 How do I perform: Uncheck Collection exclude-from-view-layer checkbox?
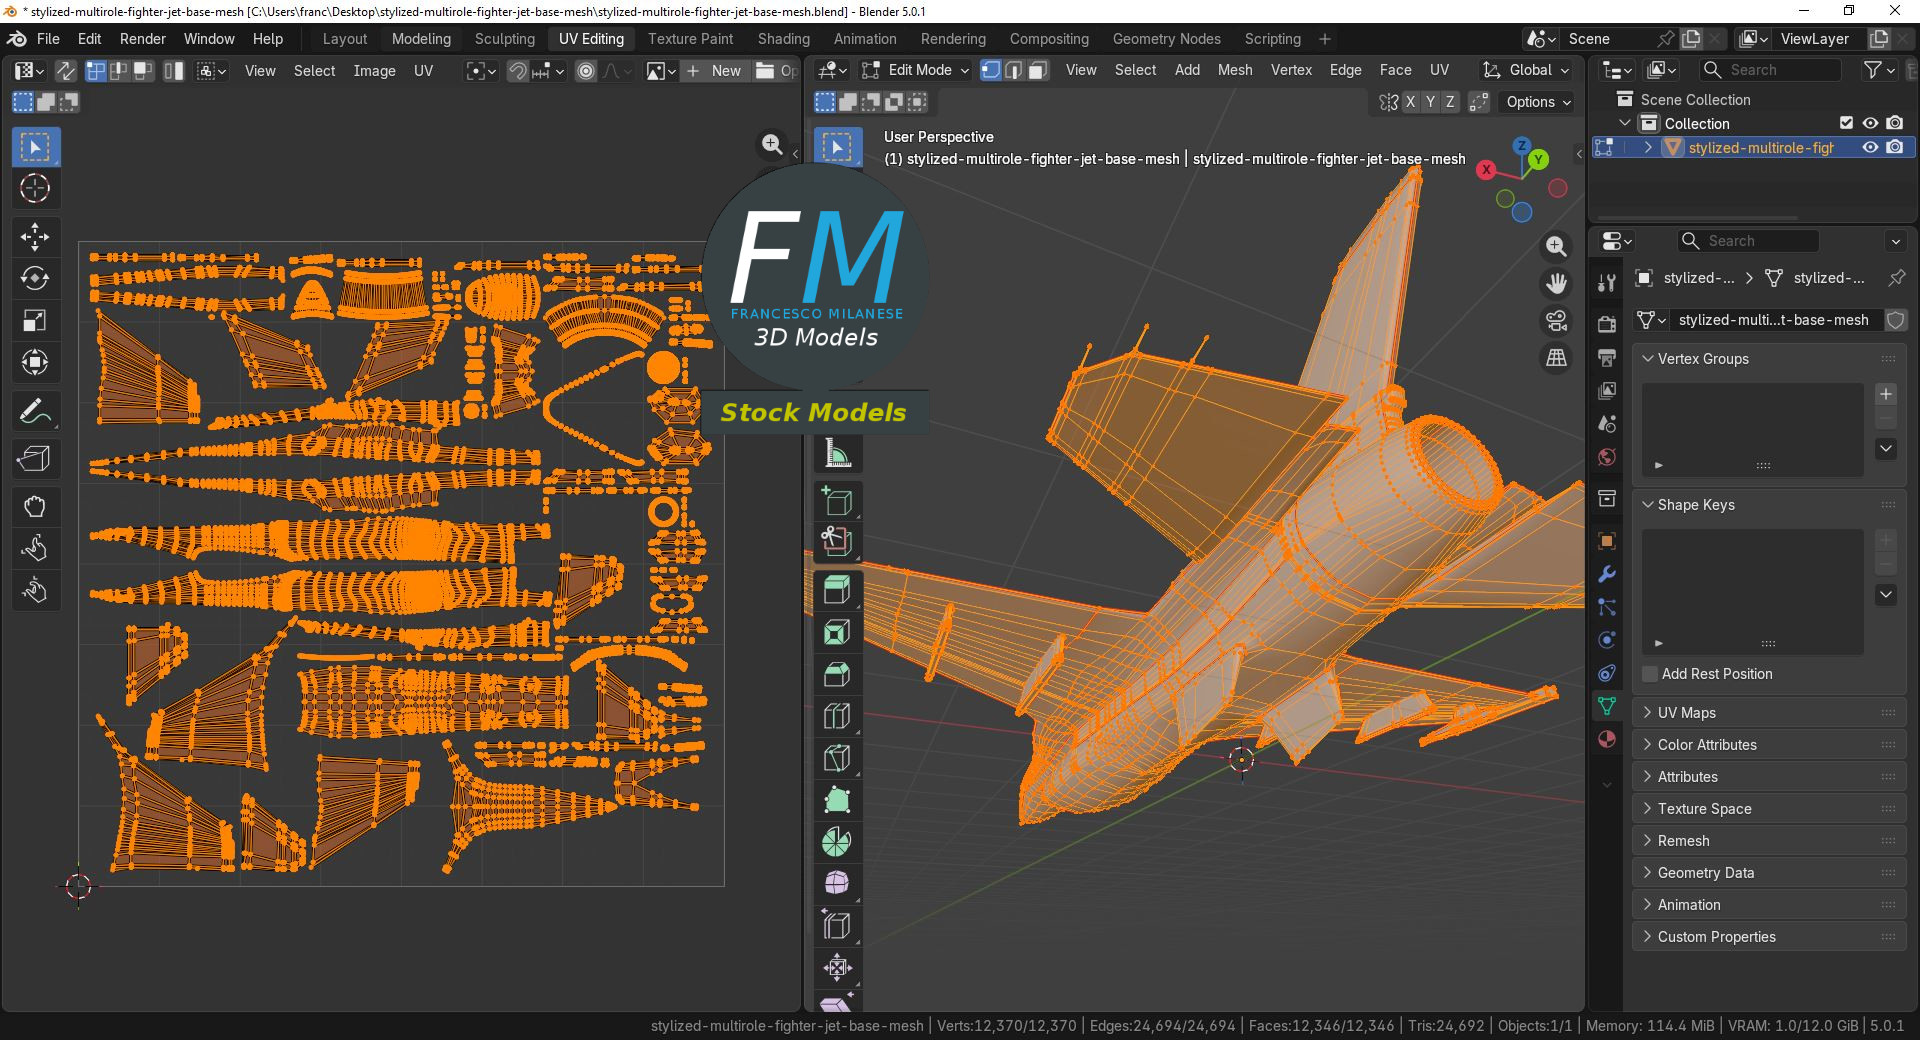1846,123
